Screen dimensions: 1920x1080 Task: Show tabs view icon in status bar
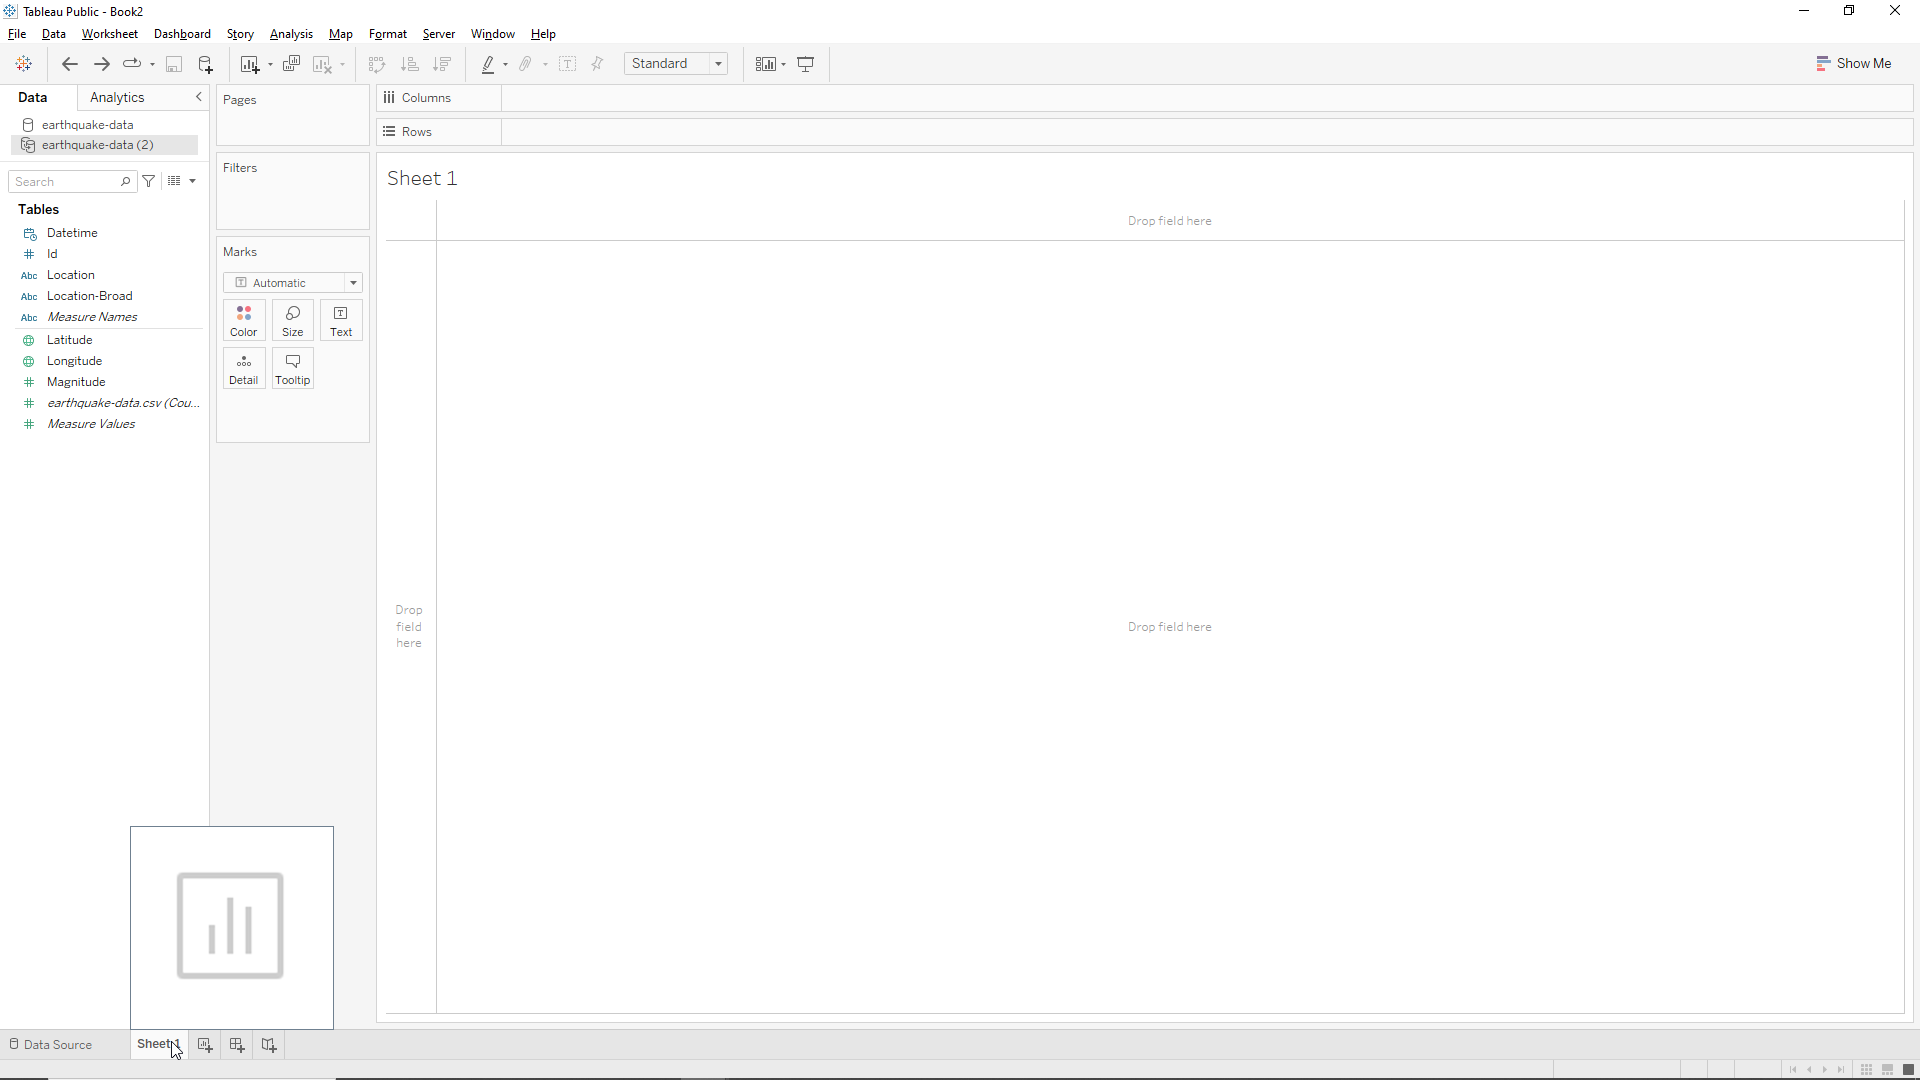click(1908, 1070)
